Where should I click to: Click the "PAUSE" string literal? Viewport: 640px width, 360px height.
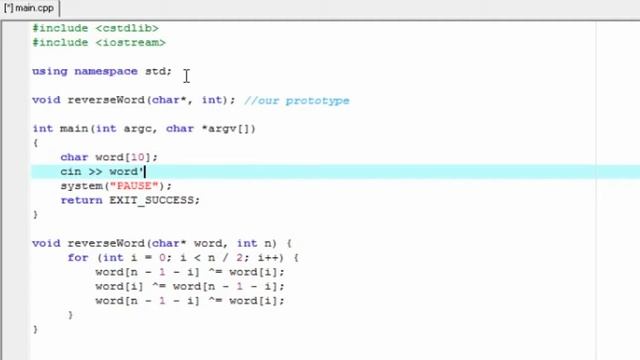(134, 186)
